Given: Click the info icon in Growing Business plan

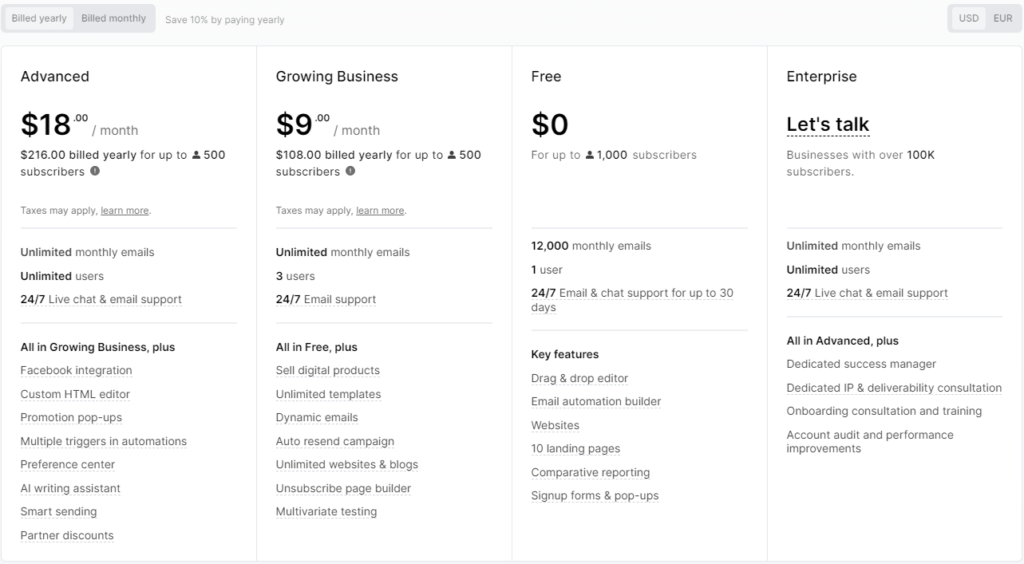Looking at the screenshot, I should (351, 171).
